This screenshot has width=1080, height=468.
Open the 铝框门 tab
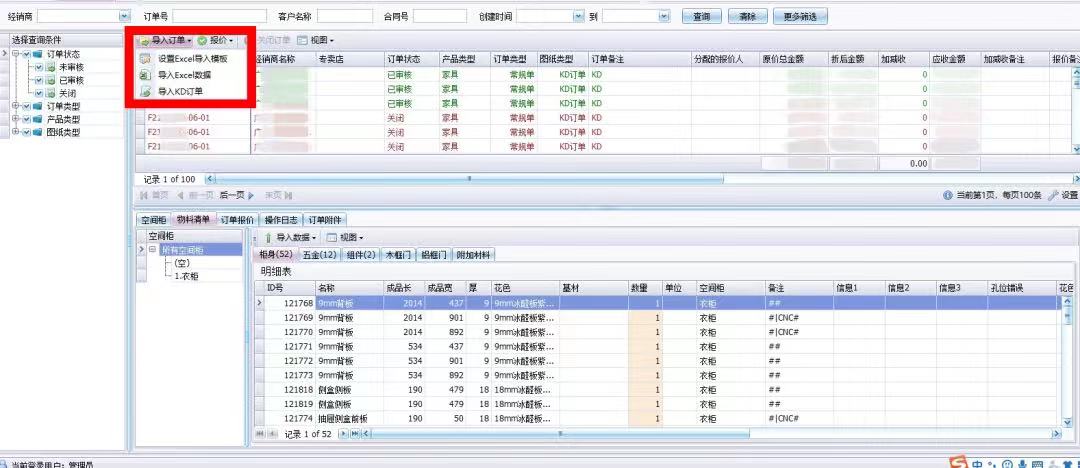click(434, 255)
